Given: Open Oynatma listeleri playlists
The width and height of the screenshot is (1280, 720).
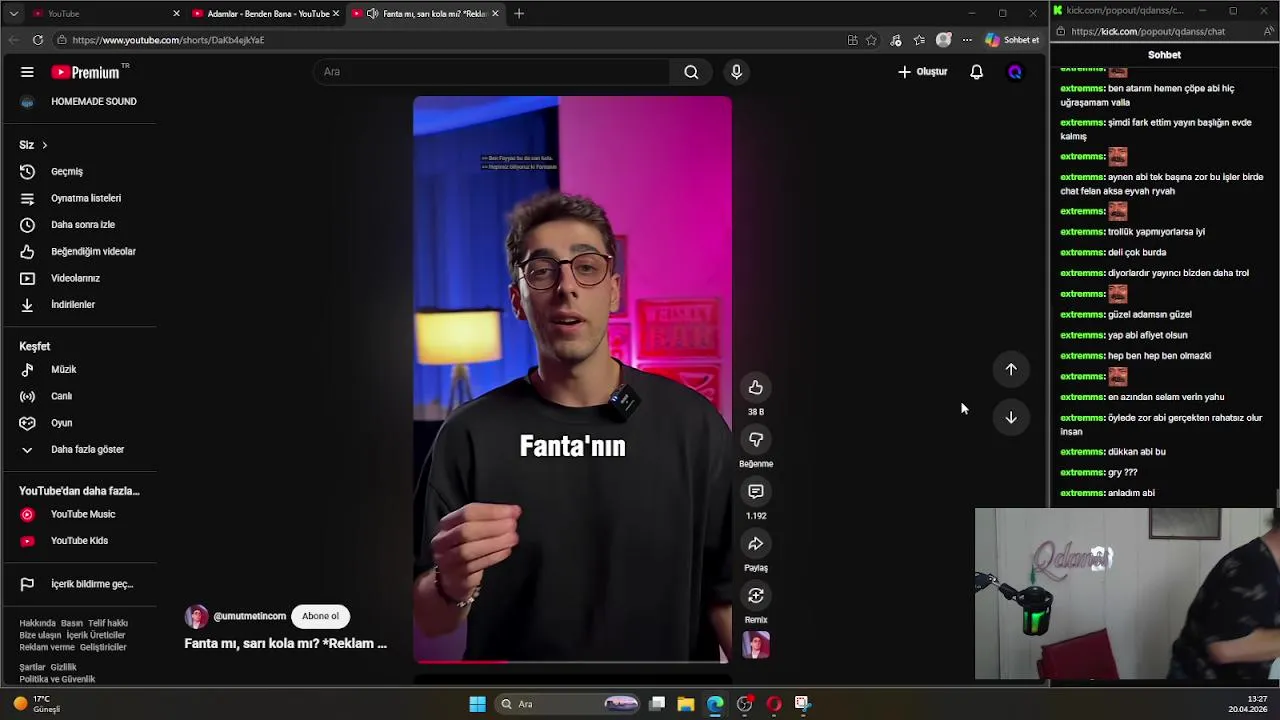Looking at the screenshot, I should coord(84,198).
